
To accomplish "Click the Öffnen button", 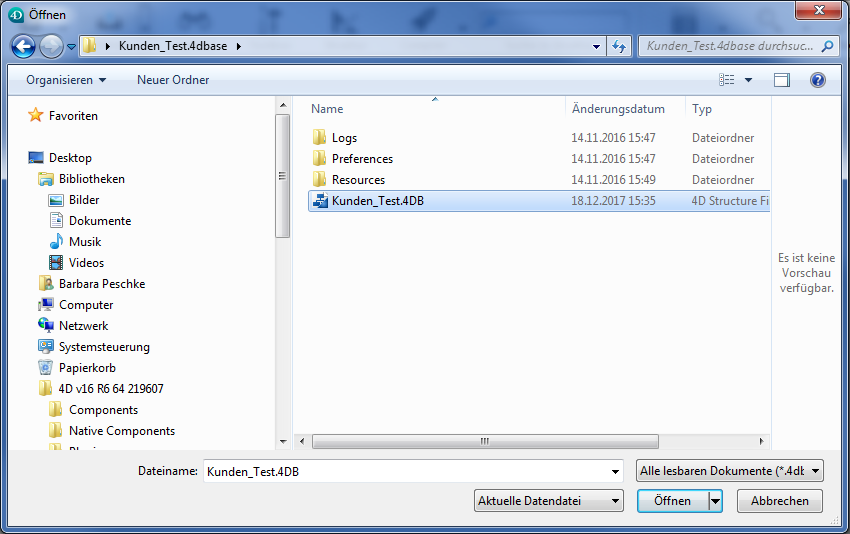I will point(673,501).
